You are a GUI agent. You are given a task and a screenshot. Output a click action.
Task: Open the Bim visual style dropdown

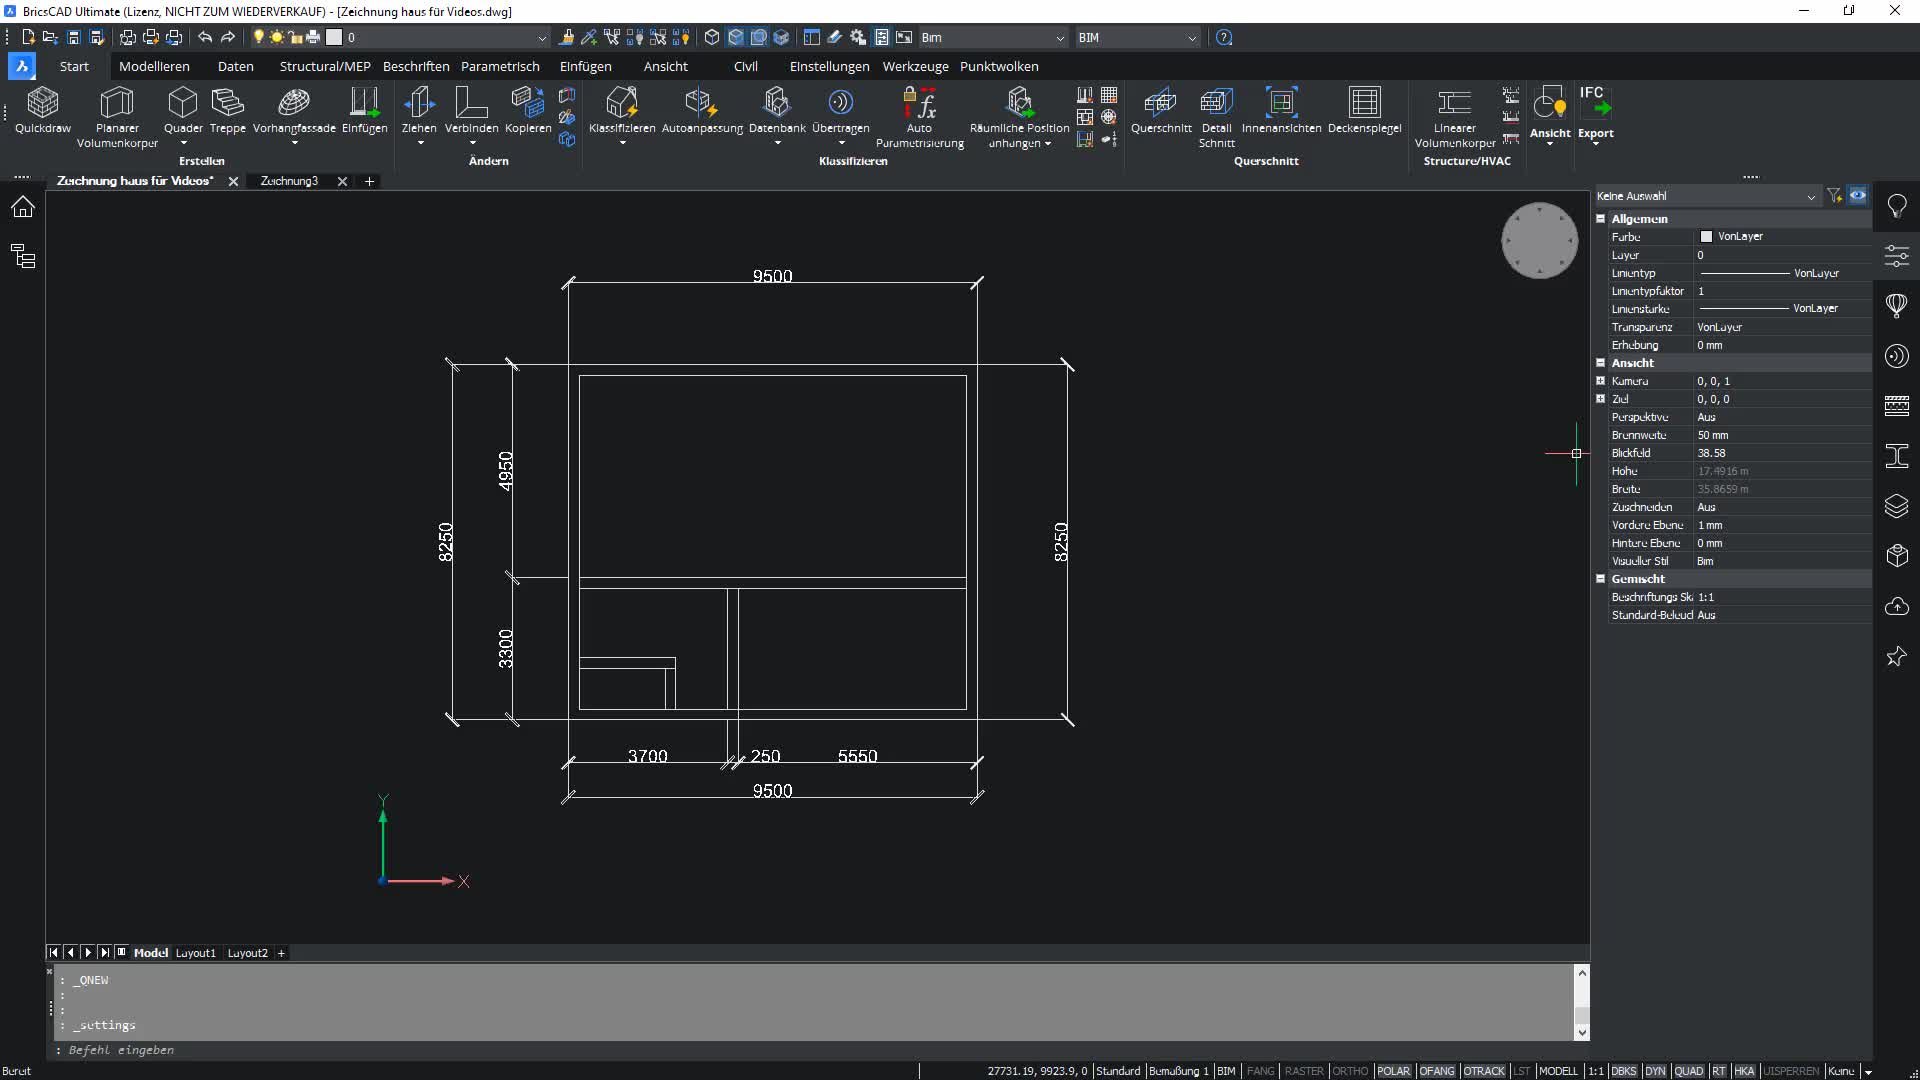pos(992,37)
